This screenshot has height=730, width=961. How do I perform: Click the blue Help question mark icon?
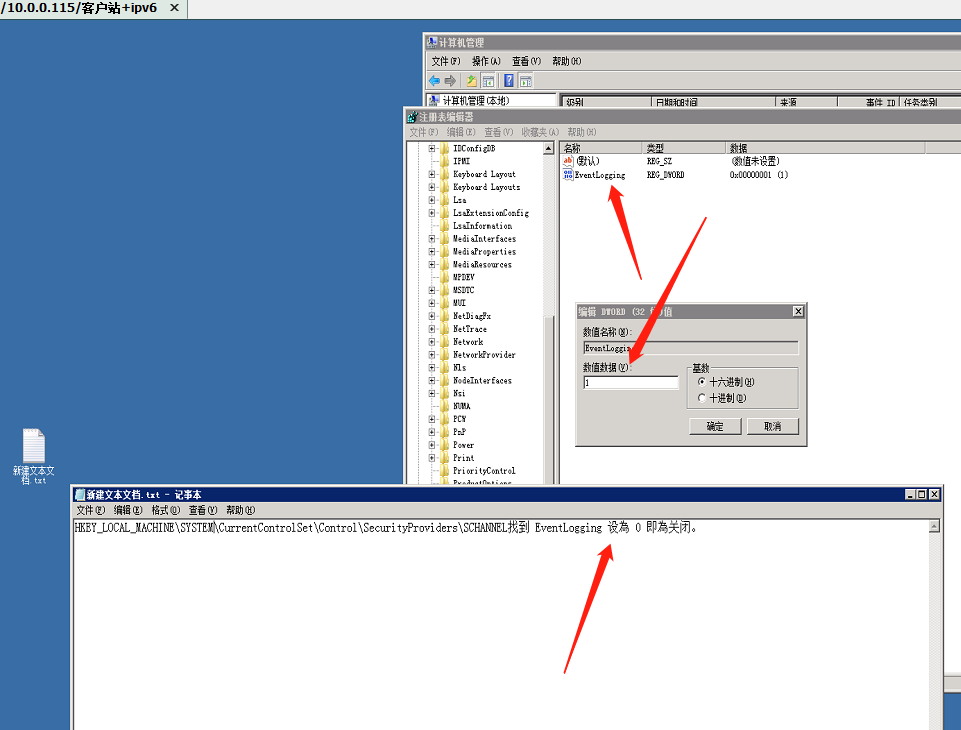pyautogui.click(x=509, y=80)
